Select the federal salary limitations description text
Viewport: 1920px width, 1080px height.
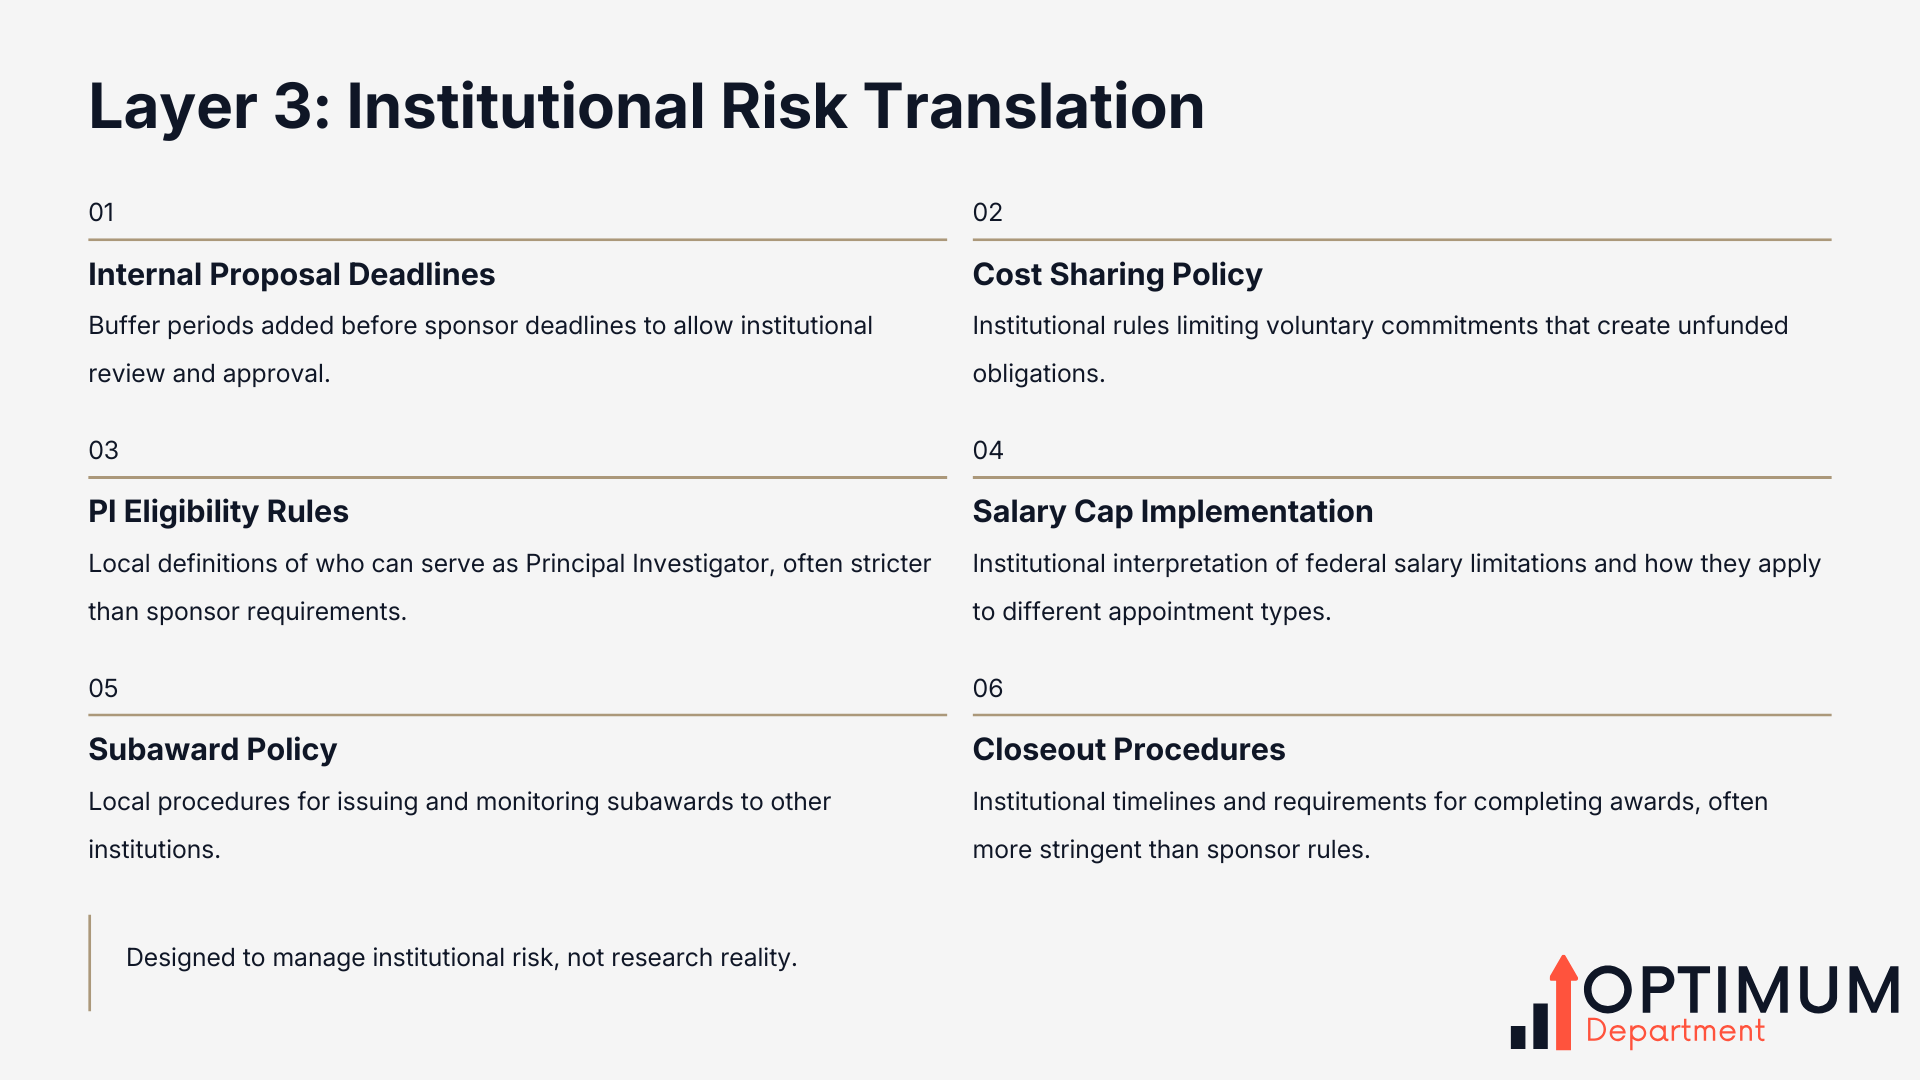pos(1396,587)
